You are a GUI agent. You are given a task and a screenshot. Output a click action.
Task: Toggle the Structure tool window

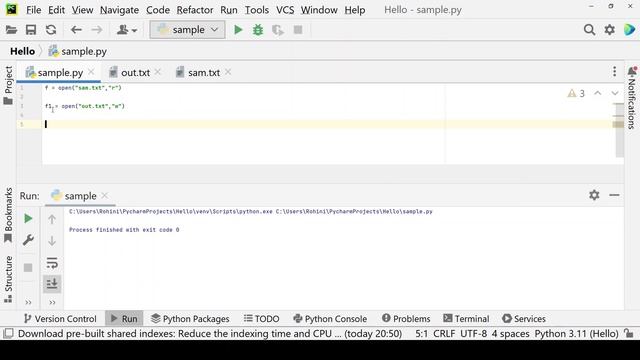pyautogui.click(x=8, y=279)
